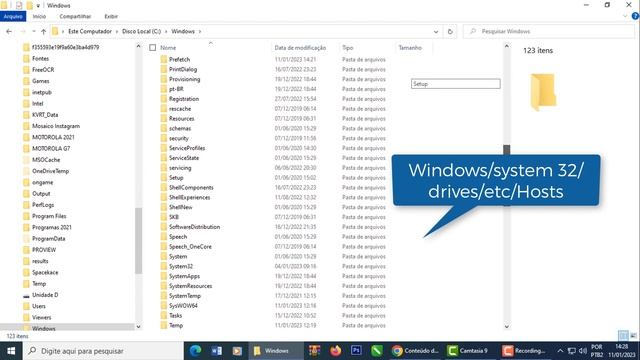Sort by Nome column header
The image size is (640, 360).
coord(168,48)
